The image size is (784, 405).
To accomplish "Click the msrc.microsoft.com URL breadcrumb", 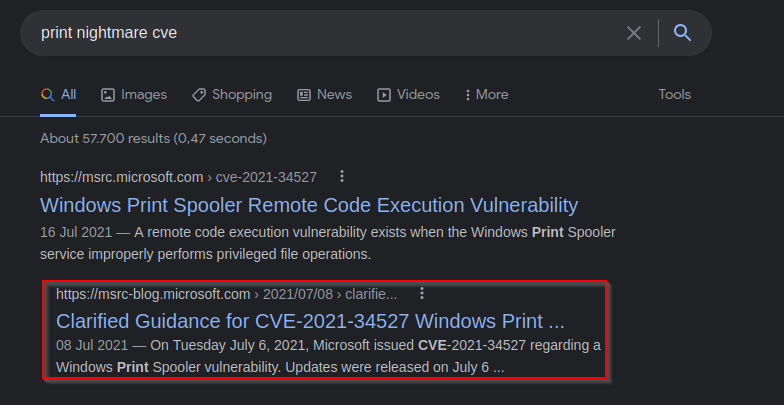I will click(178, 177).
